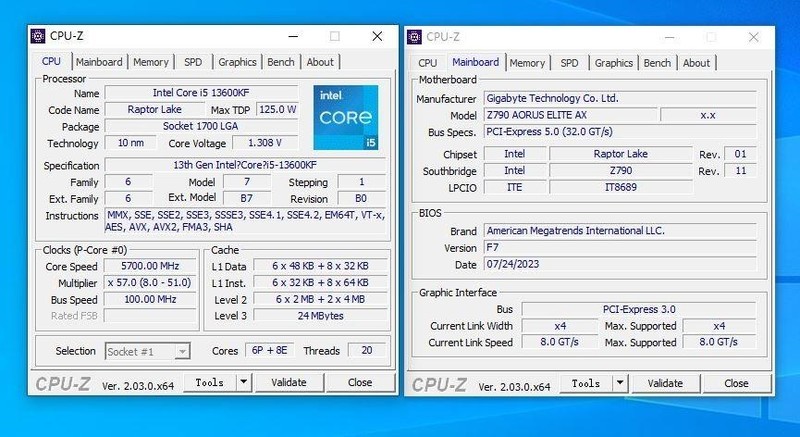800x437 pixels.
Task: Close right CPU-Z window with X
Action: (x=754, y=37)
